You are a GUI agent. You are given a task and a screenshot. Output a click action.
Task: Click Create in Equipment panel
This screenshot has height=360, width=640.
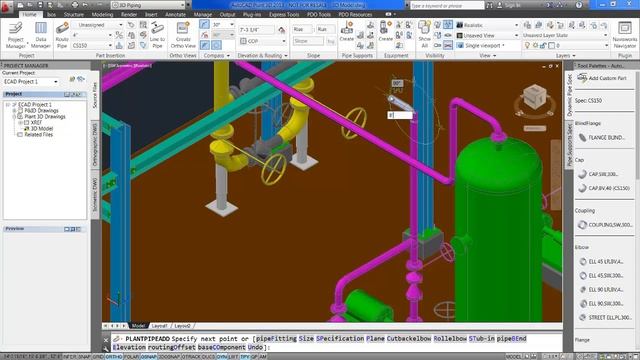tap(385, 31)
